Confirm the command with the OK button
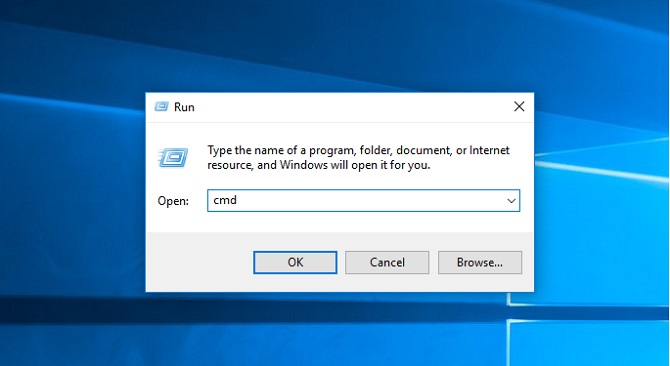 coord(295,262)
